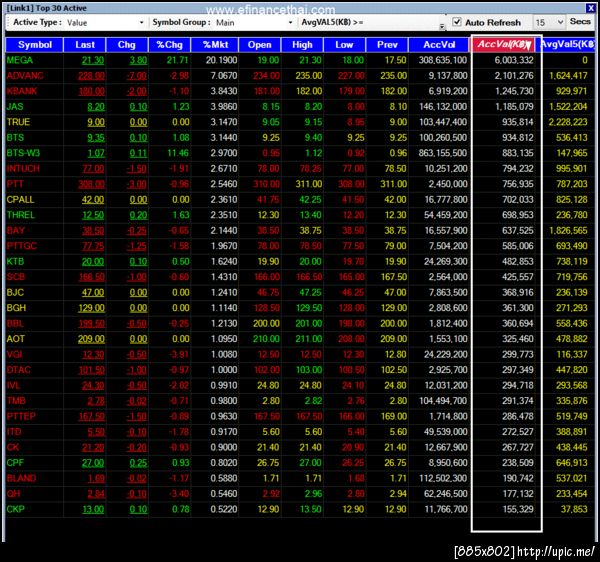Close the Top 30 Active window
Screen dimensions: 600x562
[x=590, y=8]
